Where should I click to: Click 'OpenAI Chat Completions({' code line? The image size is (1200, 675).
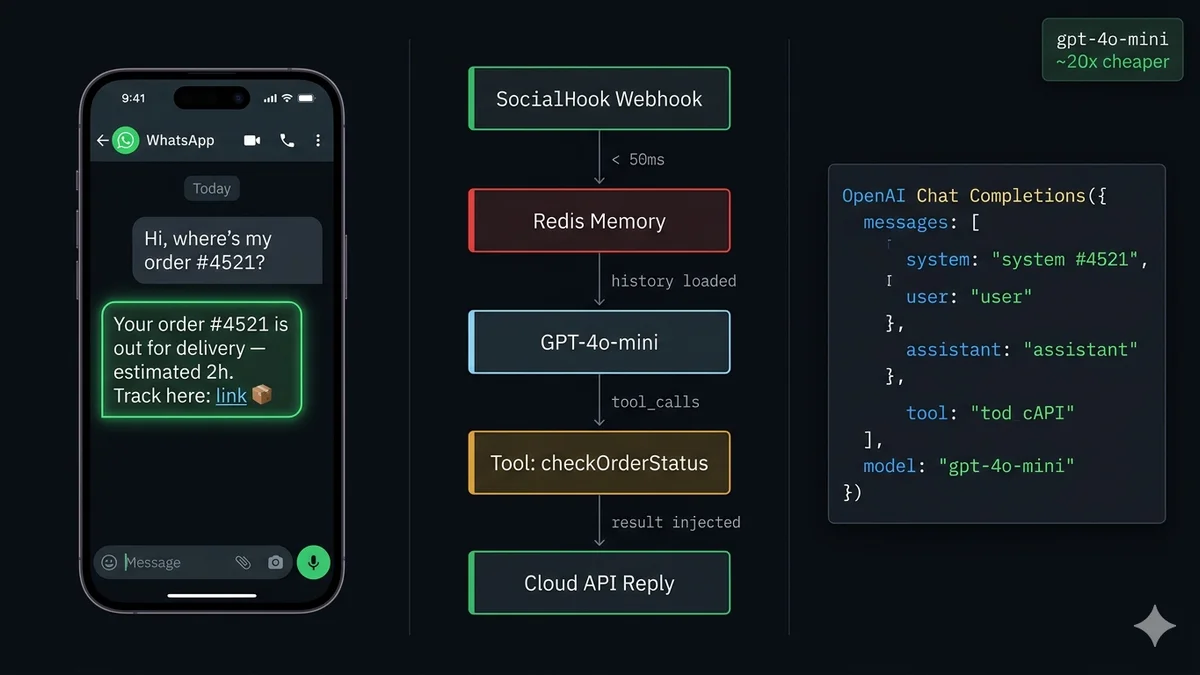click(x=974, y=196)
